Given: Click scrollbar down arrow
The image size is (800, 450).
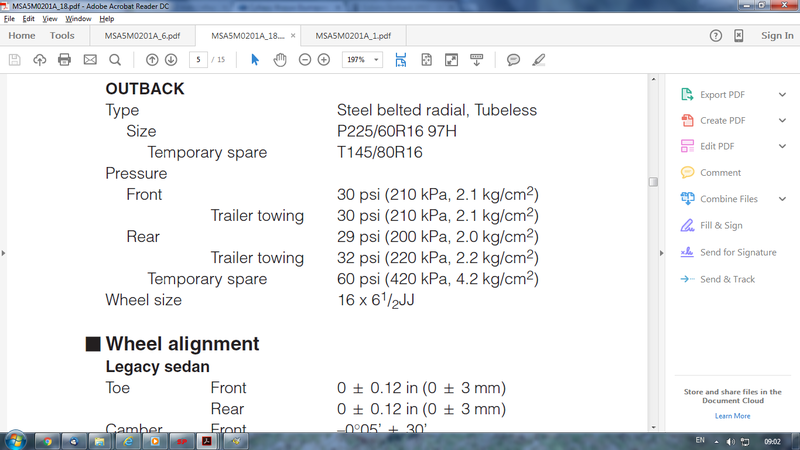Looking at the screenshot, I should pos(653,428).
